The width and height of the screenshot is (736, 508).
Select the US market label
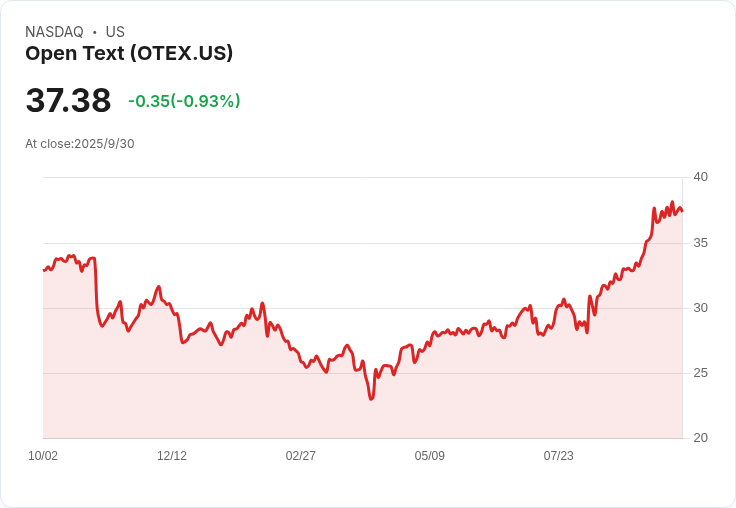tap(115, 32)
